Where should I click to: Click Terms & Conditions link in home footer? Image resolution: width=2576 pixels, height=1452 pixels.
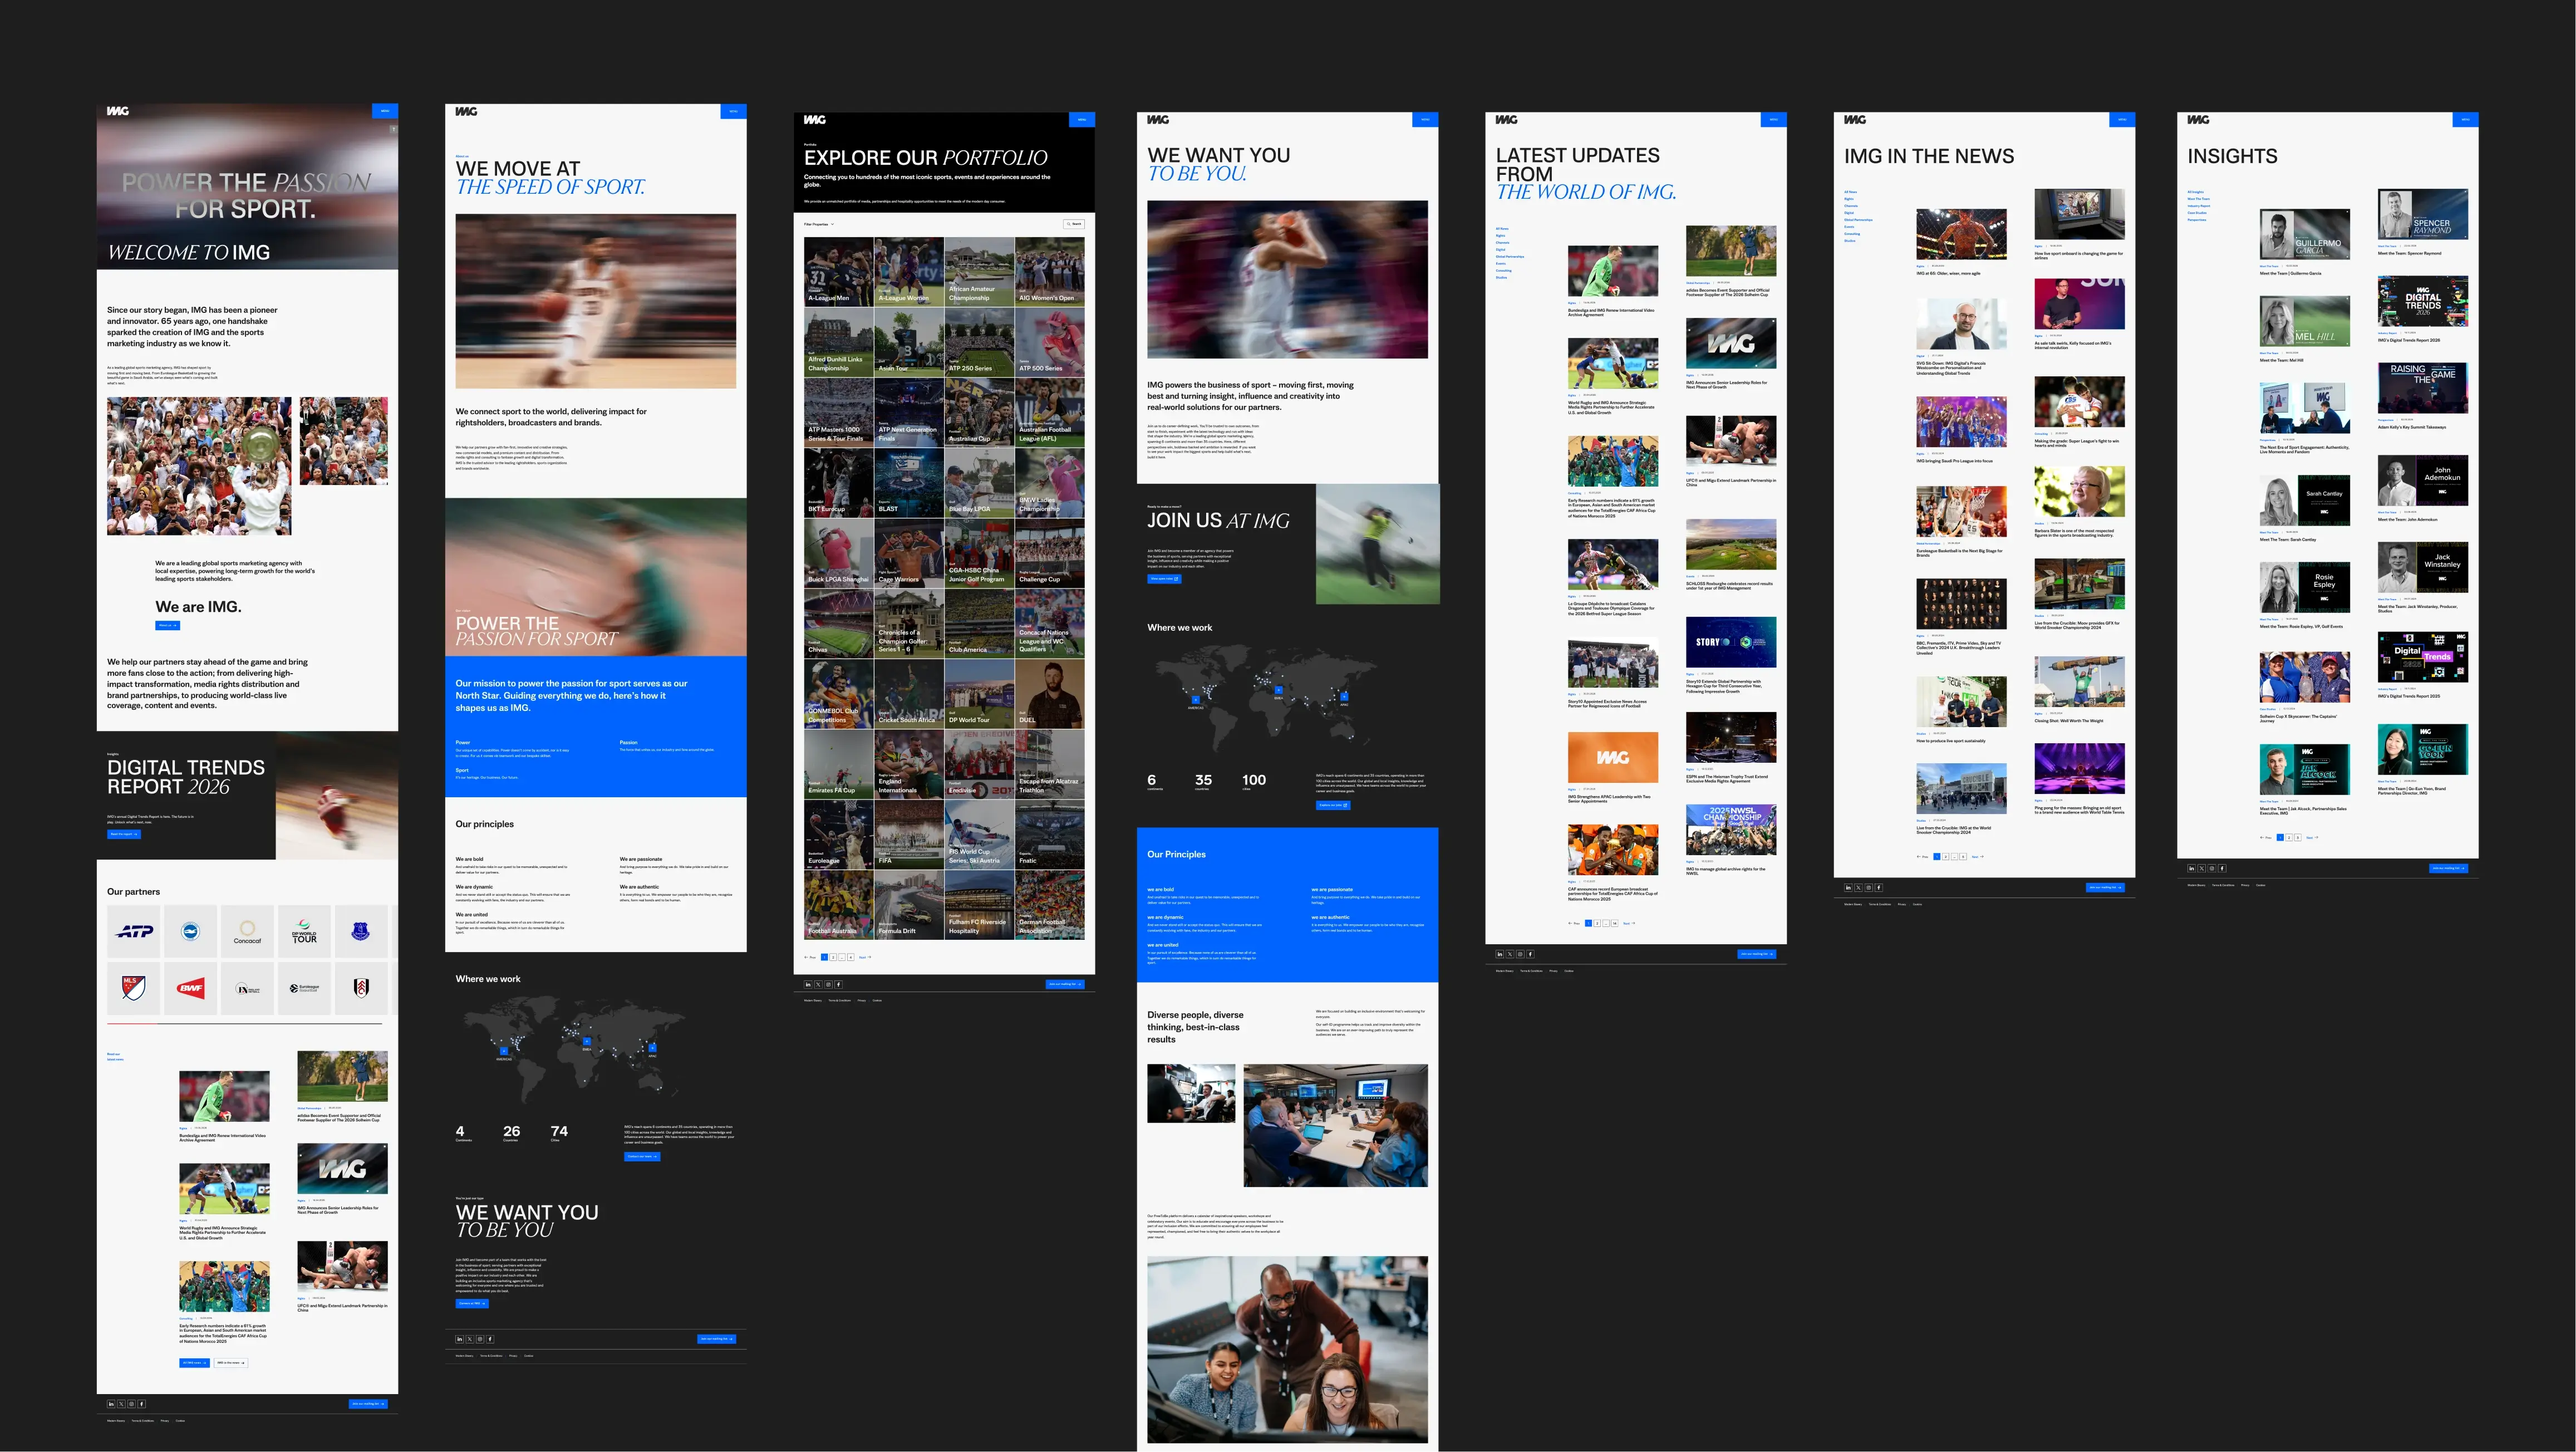(143, 1420)
